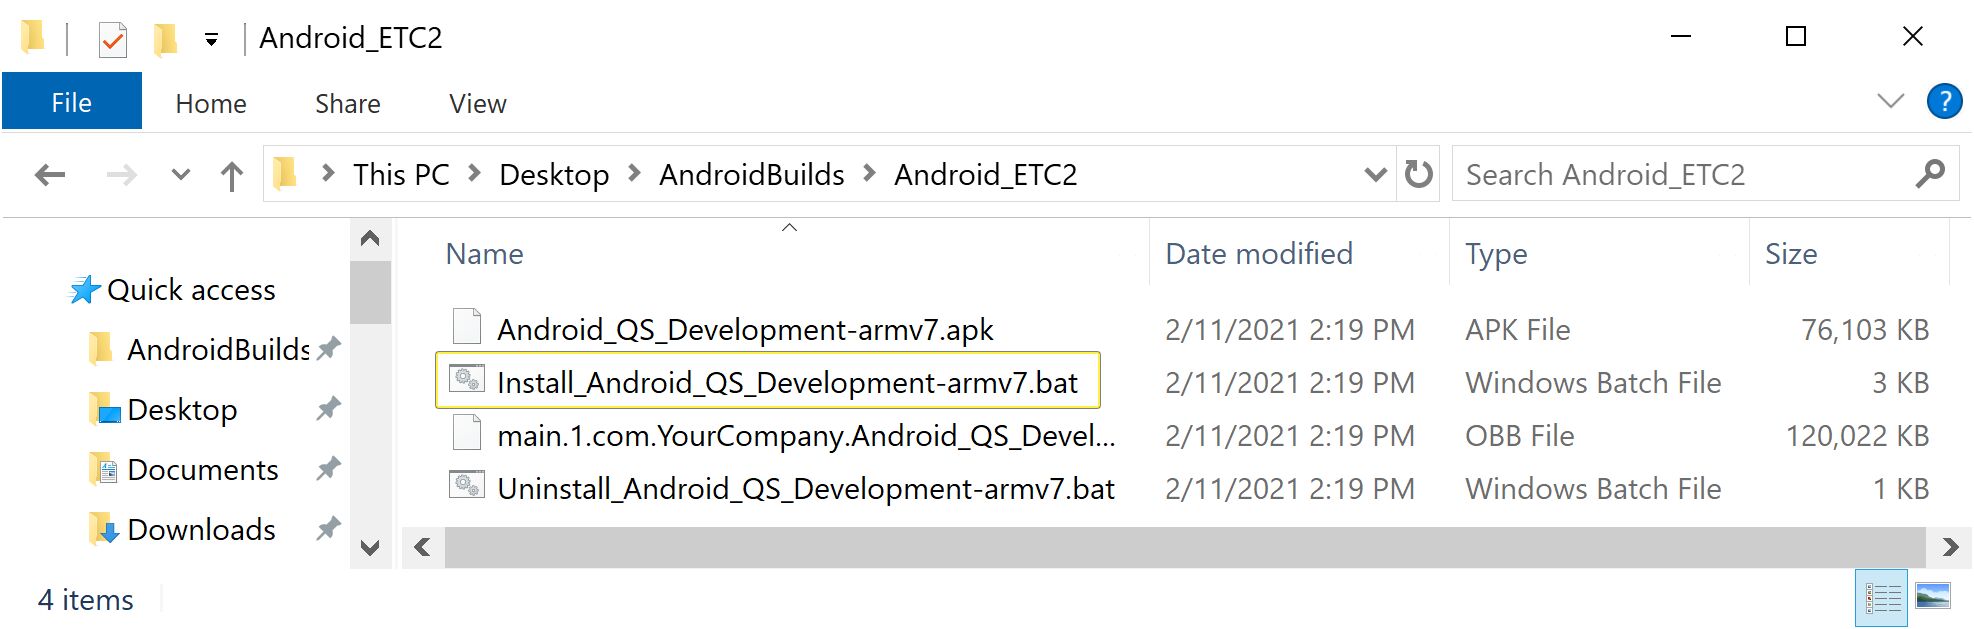Switch to the View ribbon tab
This screenshot has height=629, width=1974.
pyautogui.click(x=476, y=103)
